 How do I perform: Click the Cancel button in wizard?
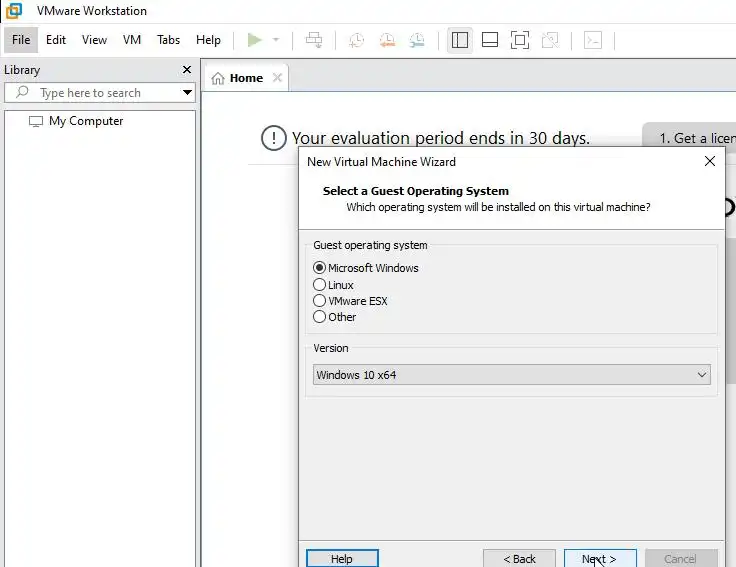681,559
